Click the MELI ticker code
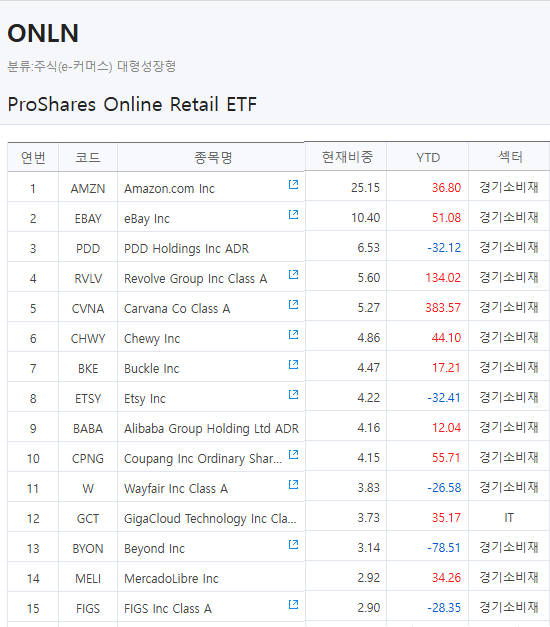This screenshot has width=550, height=627. click(x=88, y=579)
